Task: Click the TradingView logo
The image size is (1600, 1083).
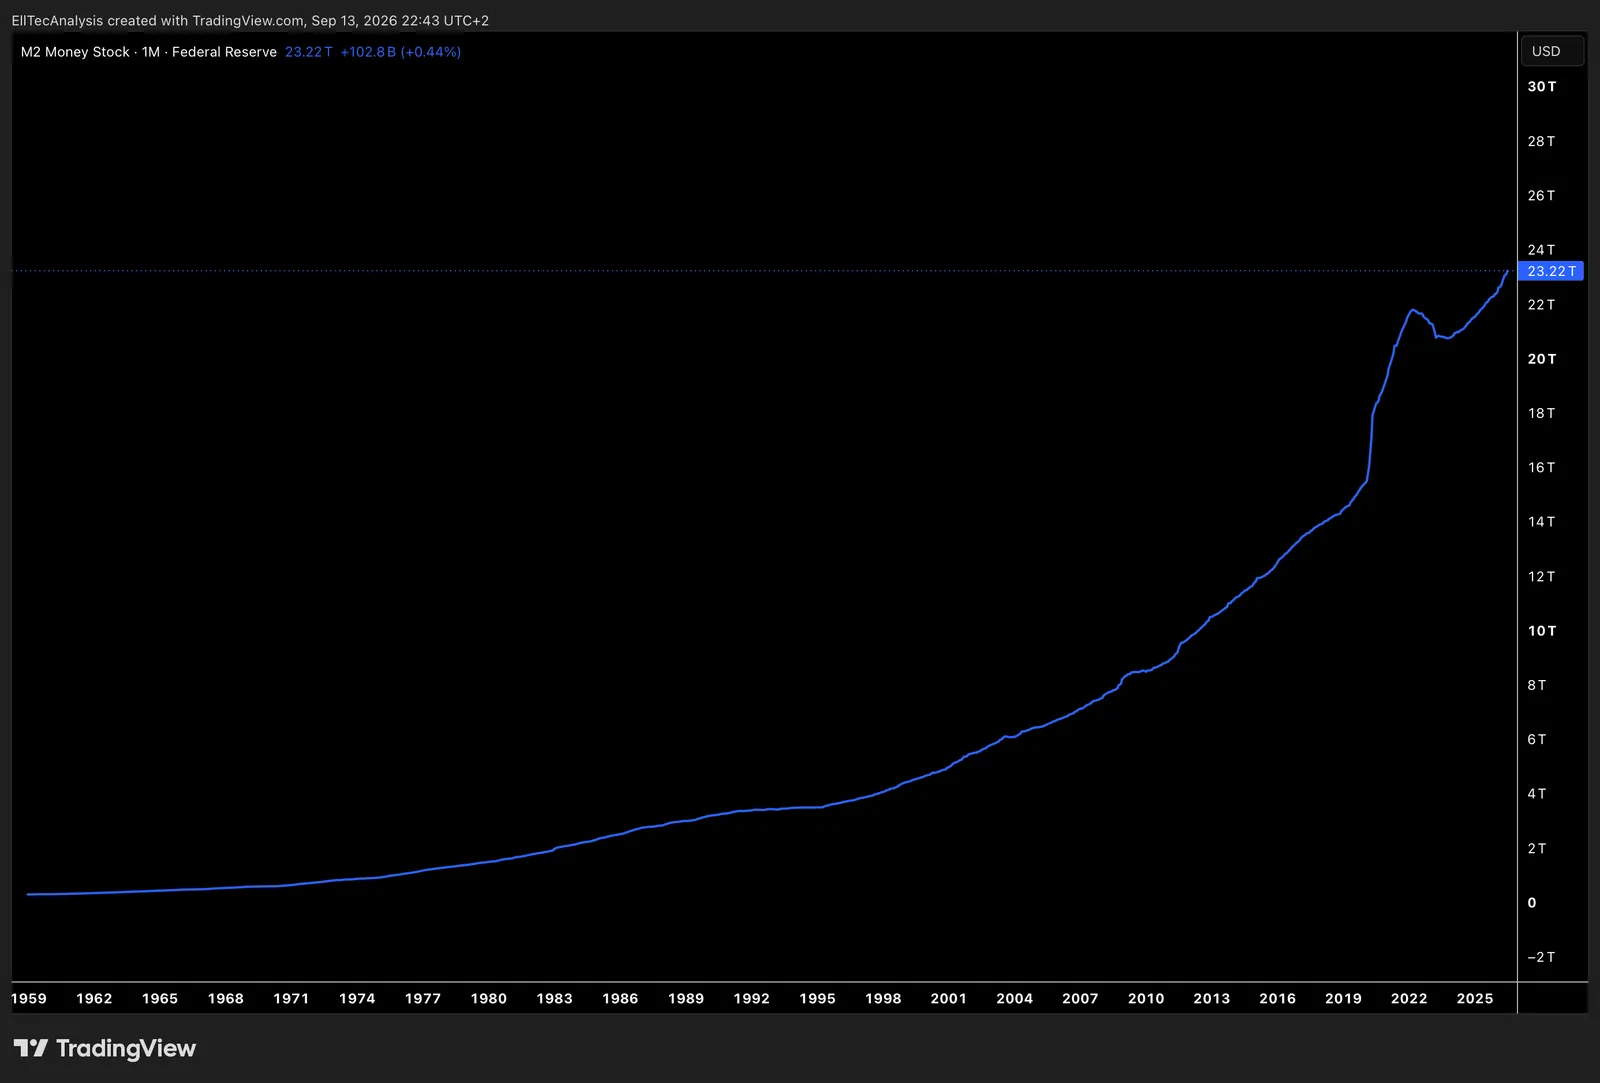Action: pos(105,1048)
